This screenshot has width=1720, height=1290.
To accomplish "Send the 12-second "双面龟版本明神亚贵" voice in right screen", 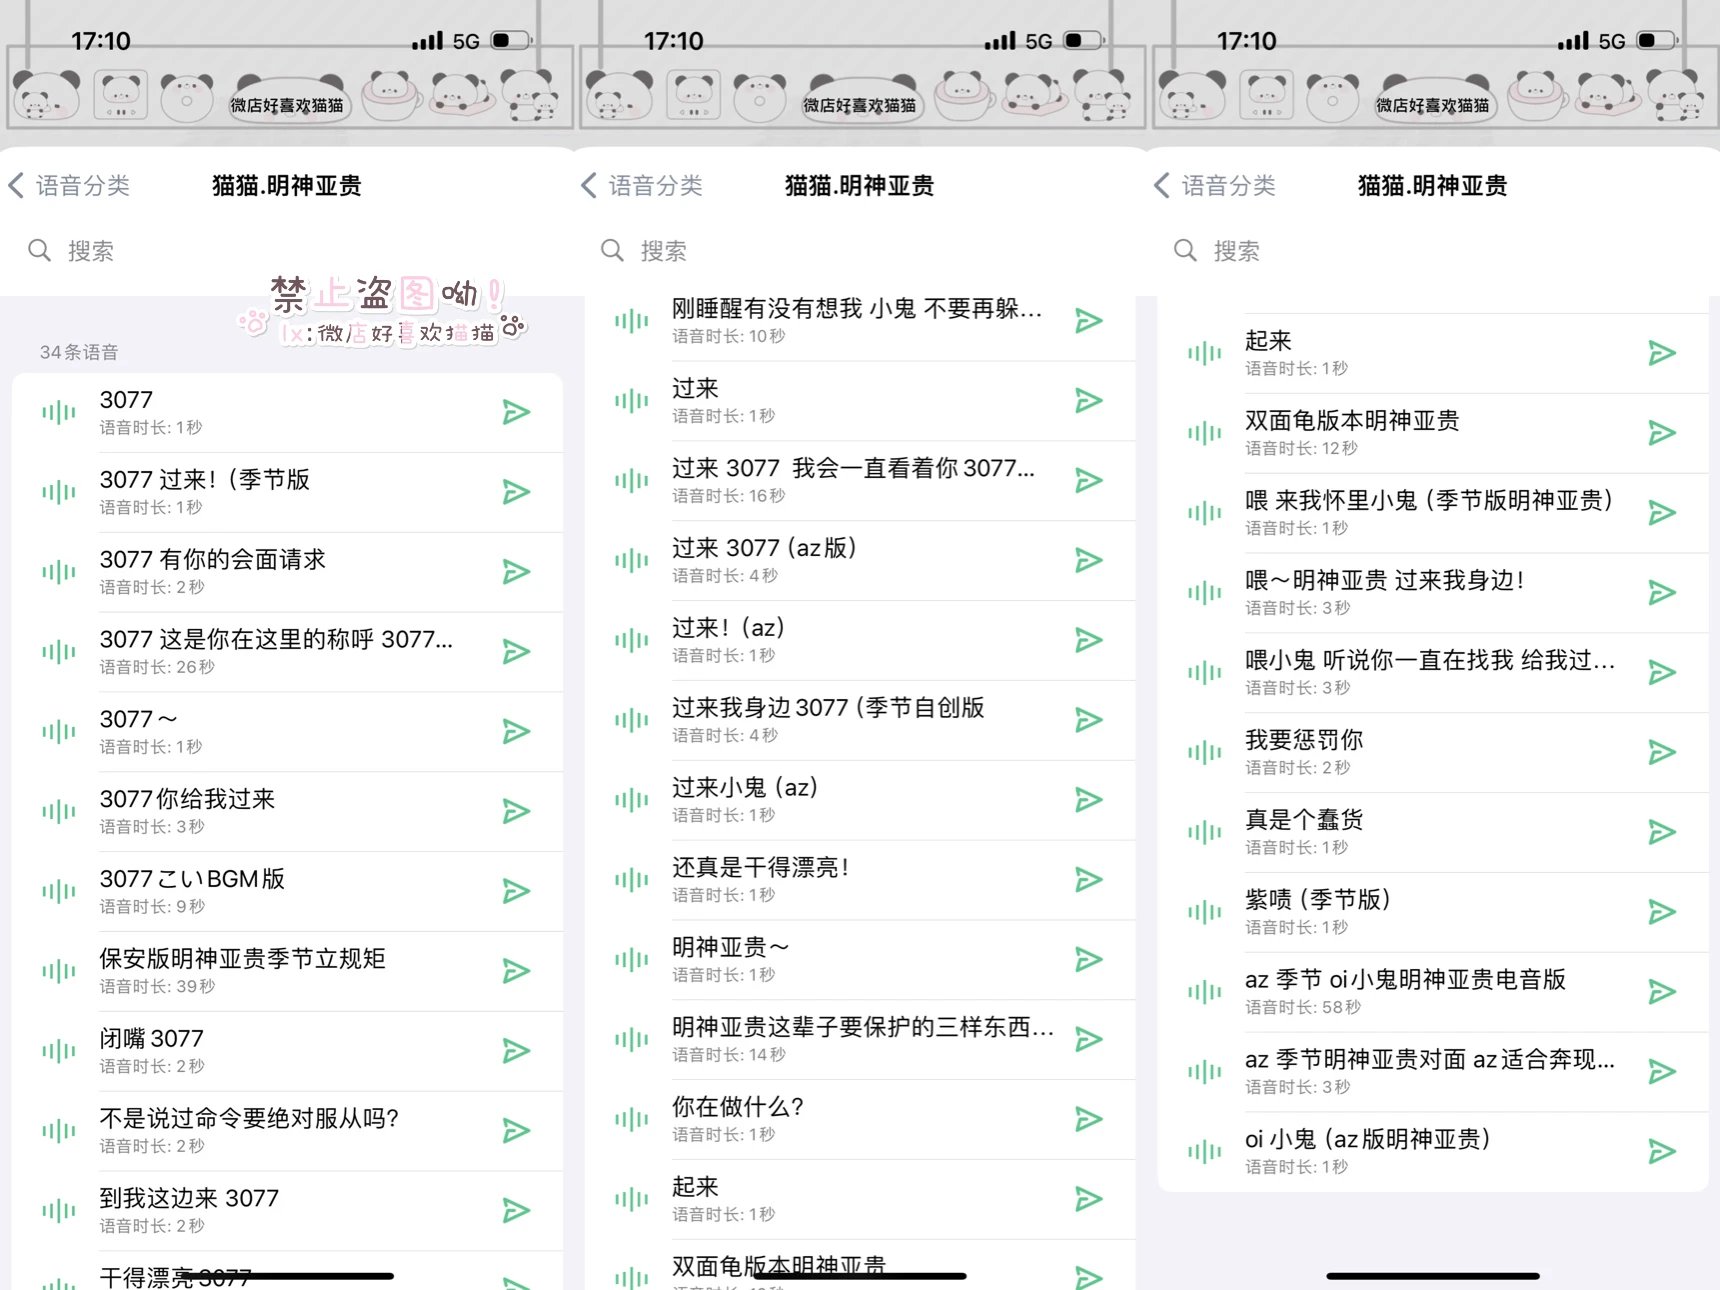I will point(1661,433).
